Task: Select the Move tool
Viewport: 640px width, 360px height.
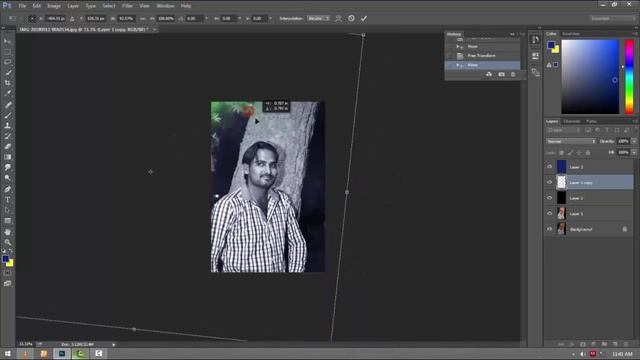Action: (x=7, y=41)
